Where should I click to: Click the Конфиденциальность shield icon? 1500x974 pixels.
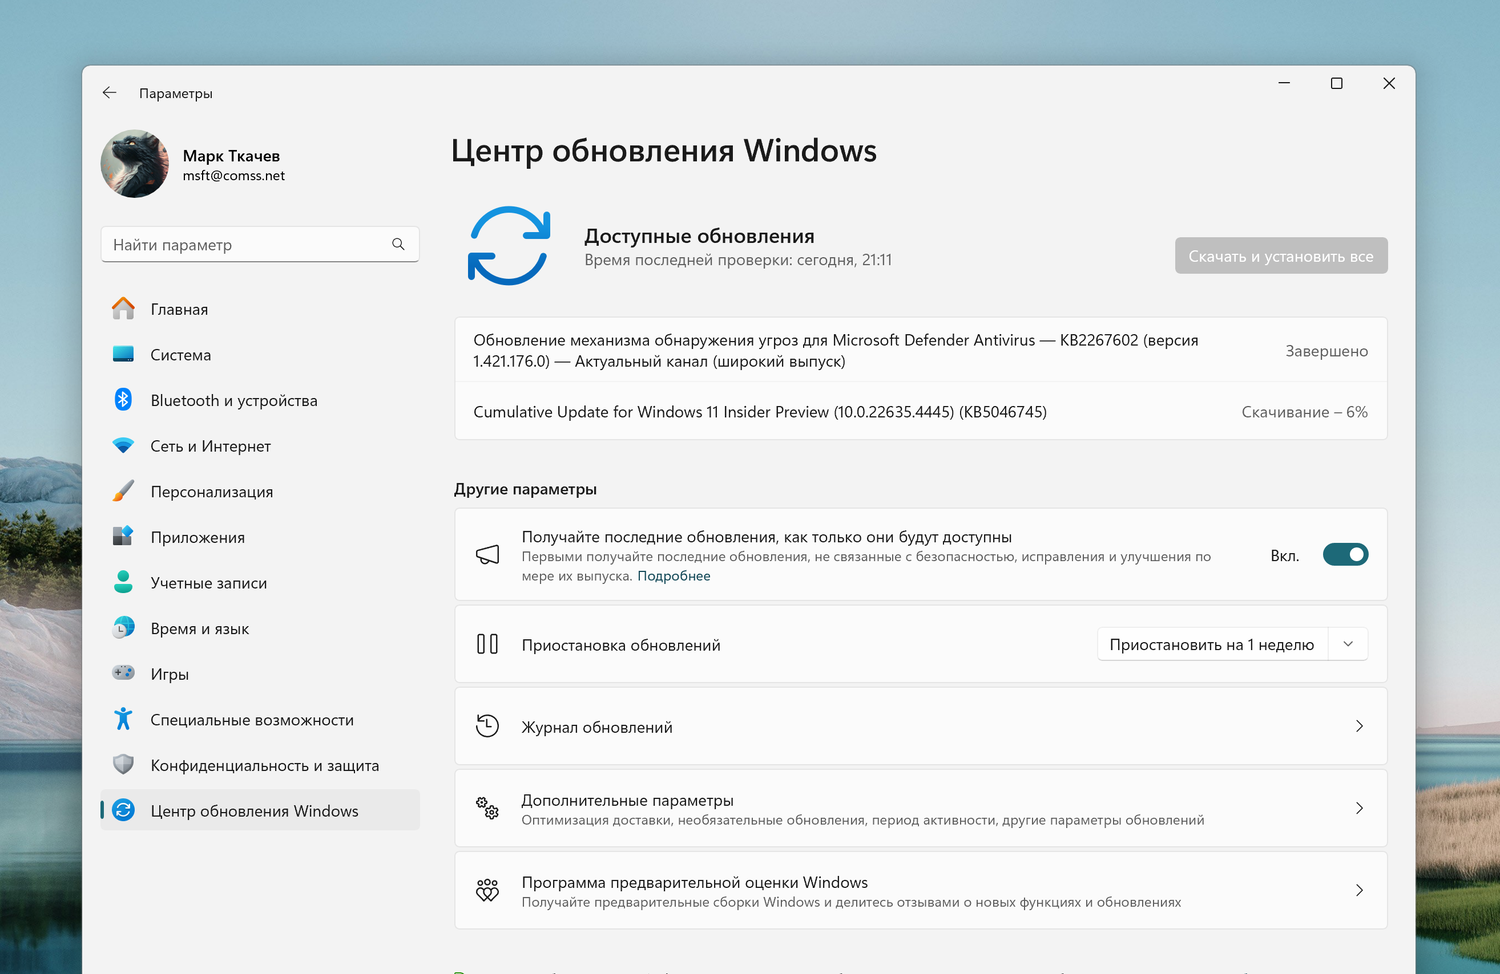pyautogui.click(x=123, y=765)
